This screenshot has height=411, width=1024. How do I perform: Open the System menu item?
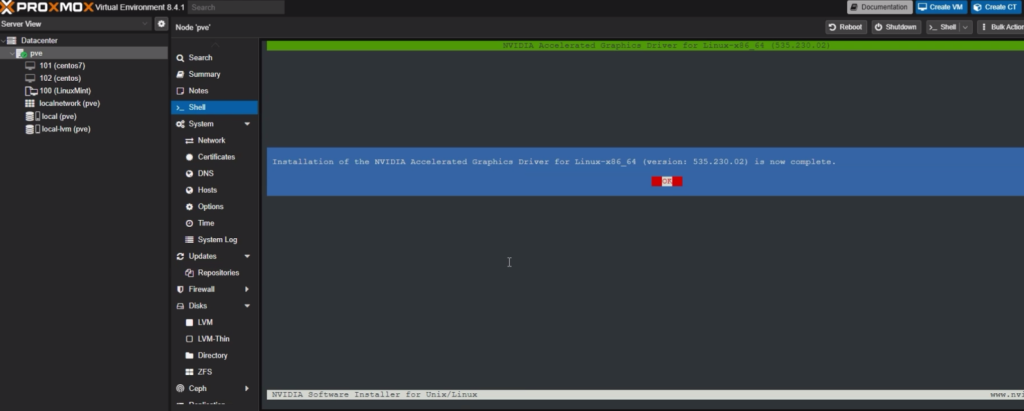pos(200,124)
